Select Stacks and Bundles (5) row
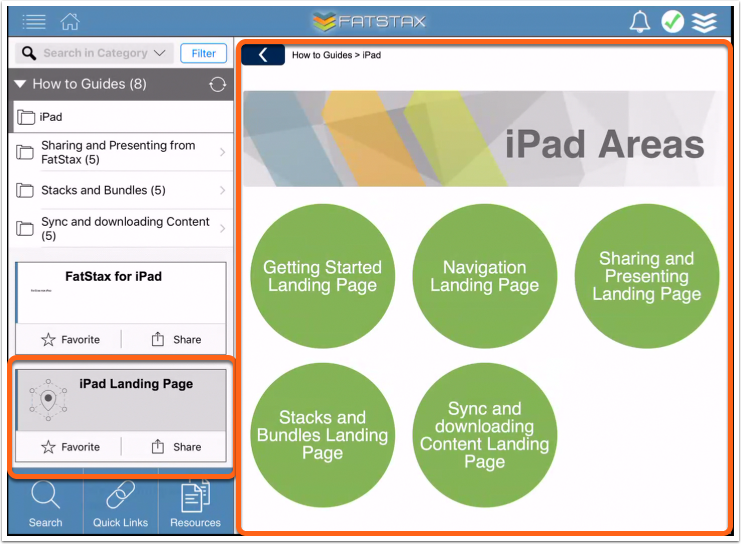 click(x=122, y=190)
